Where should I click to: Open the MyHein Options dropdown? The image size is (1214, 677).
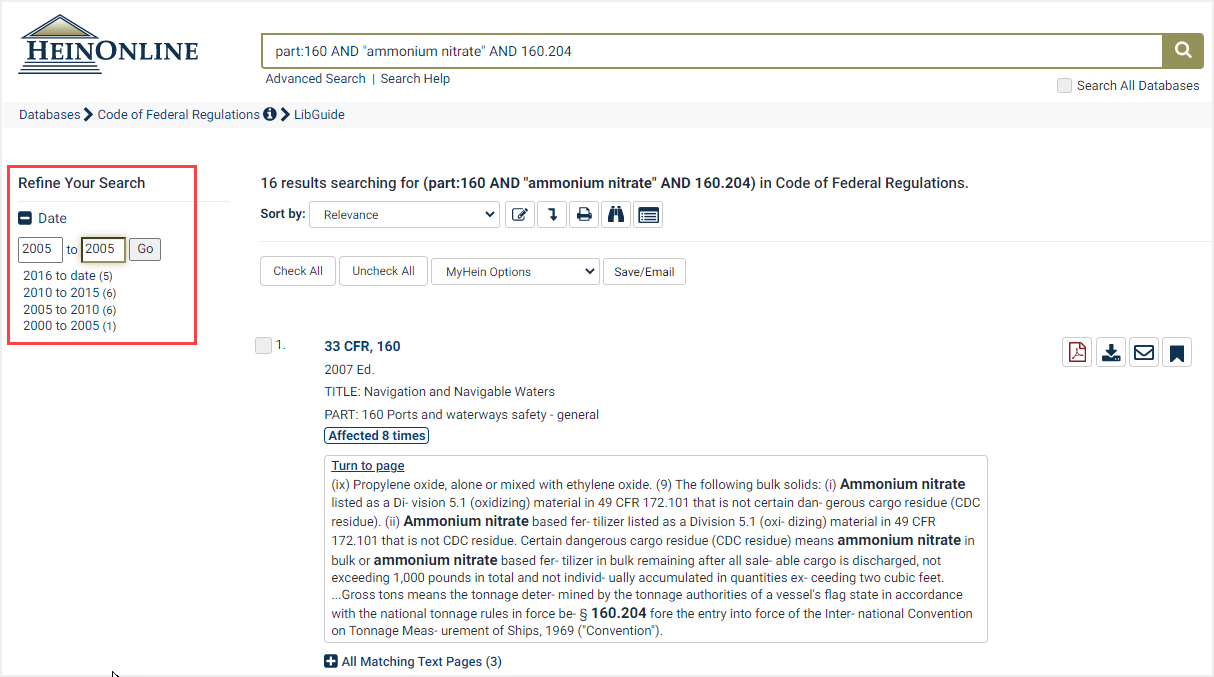[515, 271]
